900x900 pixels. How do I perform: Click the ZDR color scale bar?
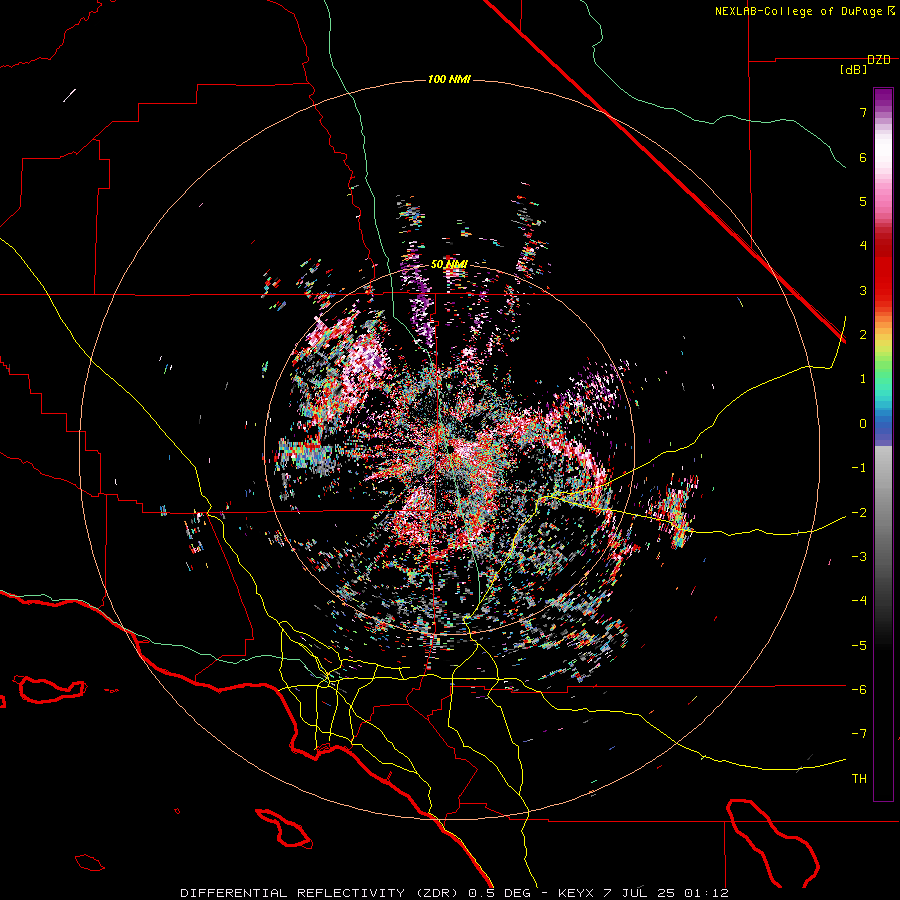pos(883,444)
